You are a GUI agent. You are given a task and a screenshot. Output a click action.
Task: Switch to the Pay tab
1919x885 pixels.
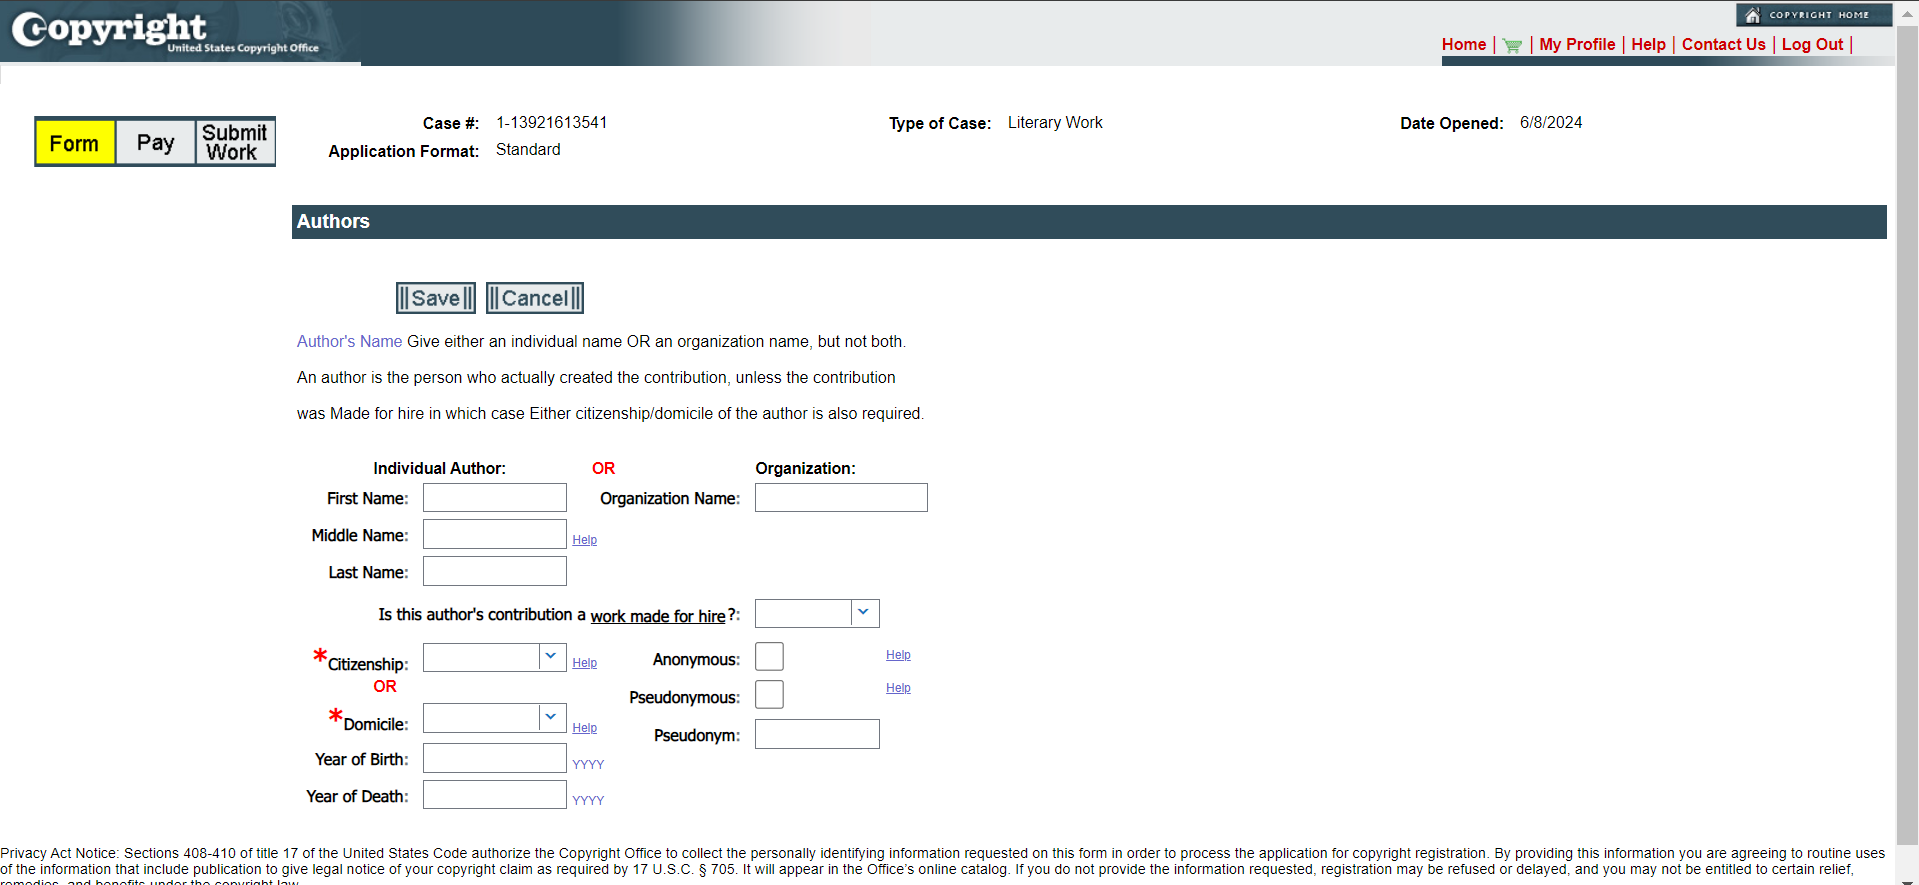tap(155, 143)
